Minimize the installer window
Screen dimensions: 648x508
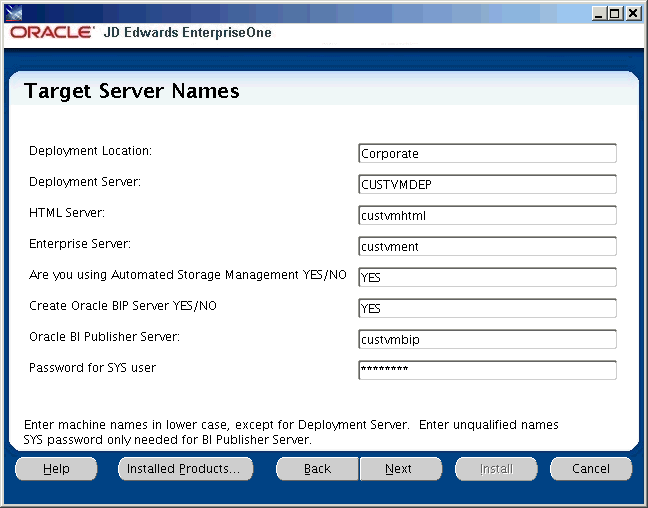[x=598, y=14]
